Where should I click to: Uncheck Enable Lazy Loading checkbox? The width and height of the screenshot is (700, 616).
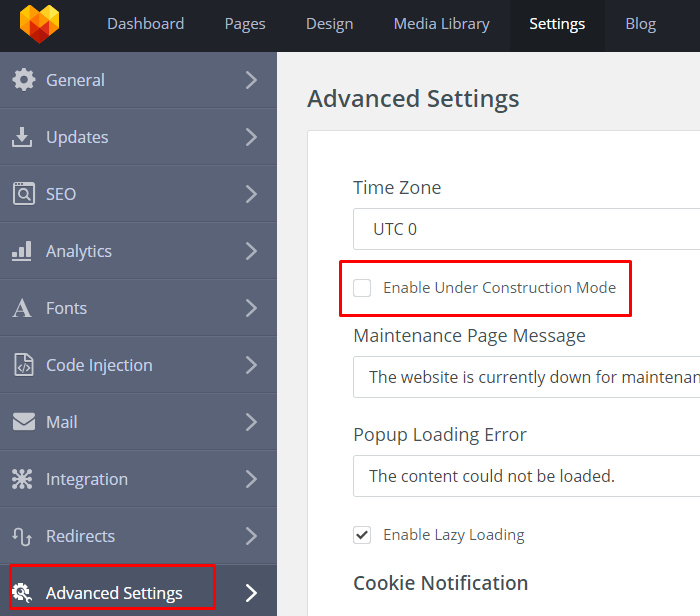[x=362, y=535]
